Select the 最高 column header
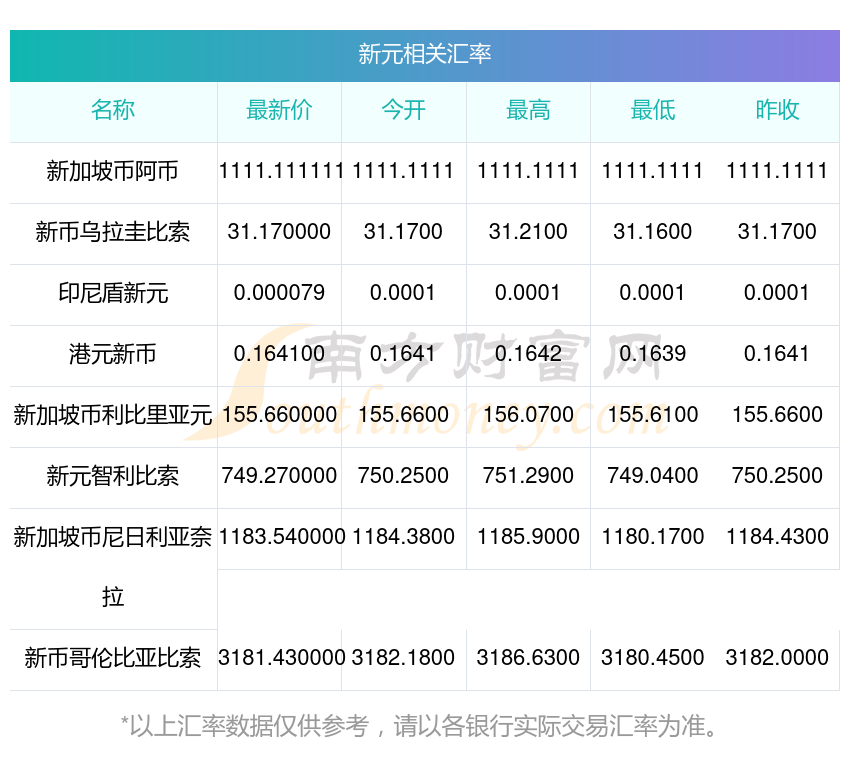This screenshot has height=757, width=850. [x=528, y=110]
